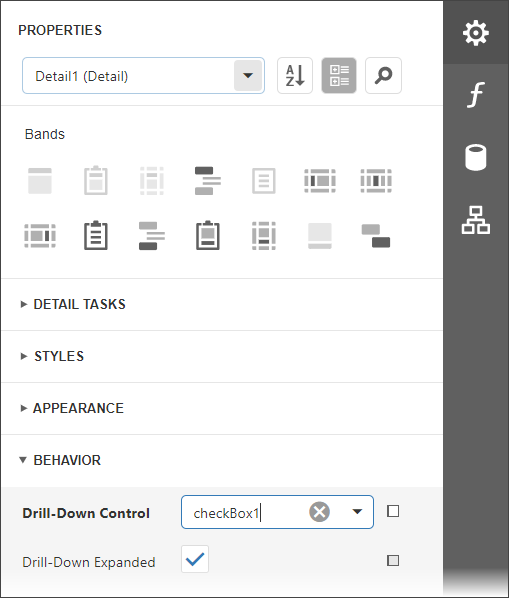Insert a Page Footer band

click(264, 236)
